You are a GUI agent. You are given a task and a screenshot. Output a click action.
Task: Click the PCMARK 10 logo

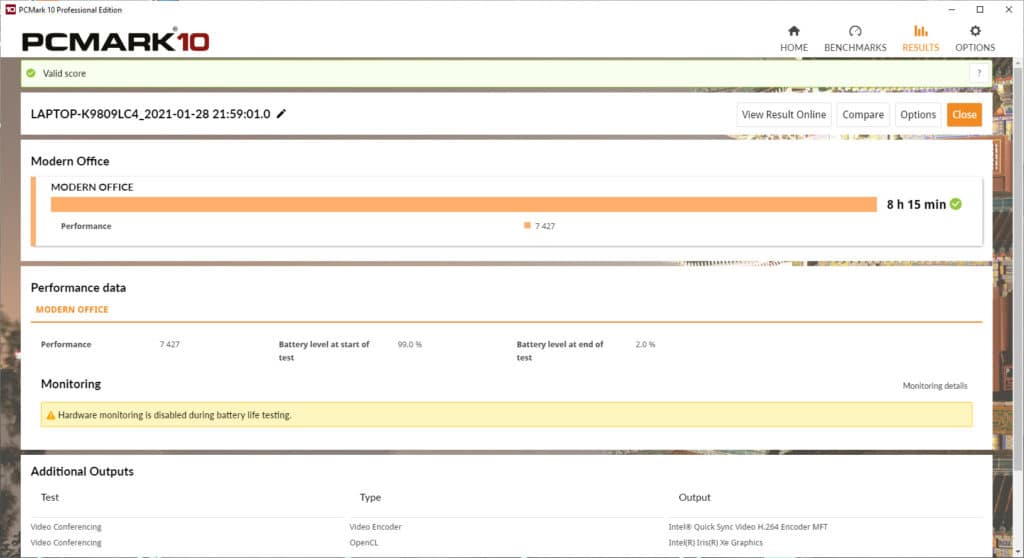point(116,41)
